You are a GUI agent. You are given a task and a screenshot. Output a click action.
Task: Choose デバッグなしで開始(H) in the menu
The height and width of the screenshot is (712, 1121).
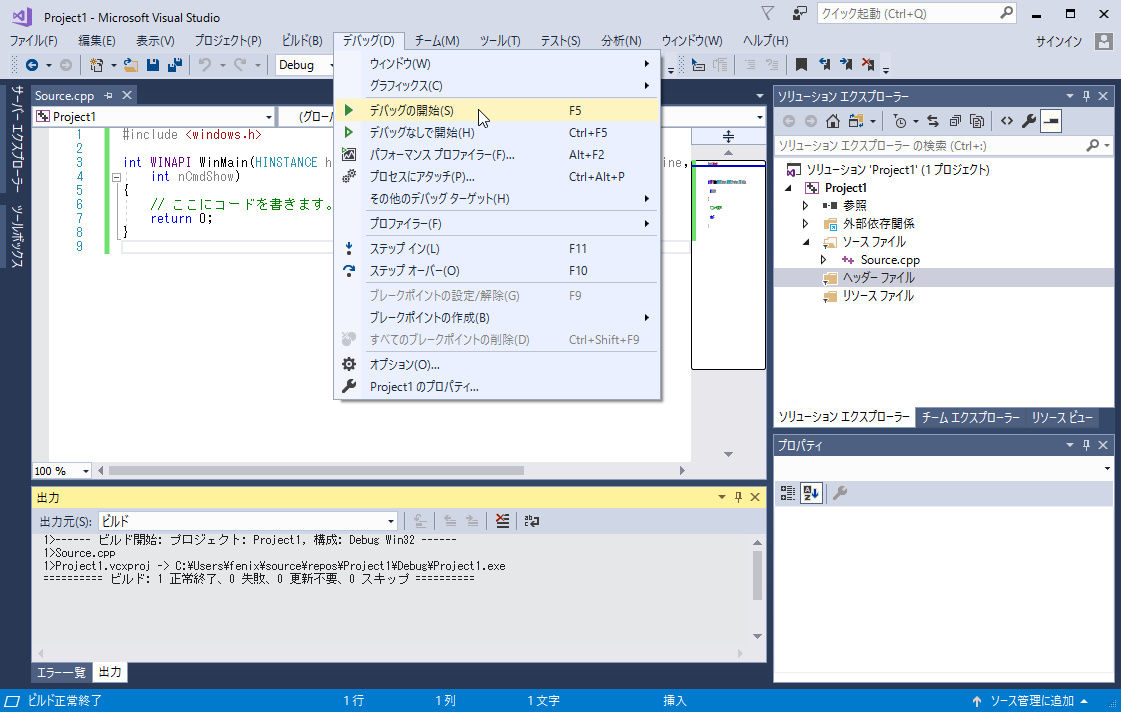pos(497,133)
